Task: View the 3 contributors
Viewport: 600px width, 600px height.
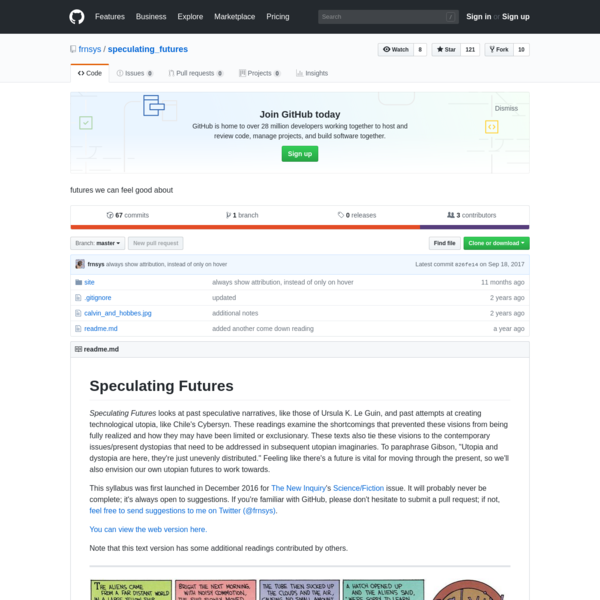Action: click(471, 215)
